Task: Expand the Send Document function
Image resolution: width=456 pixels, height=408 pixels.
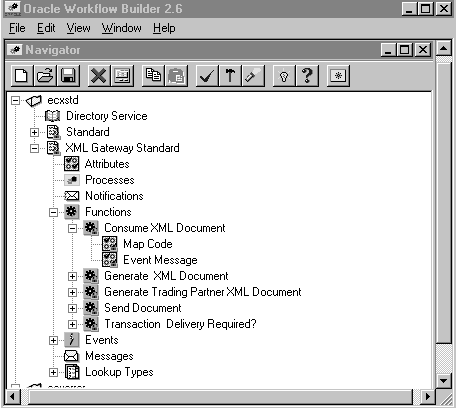Action: tap(72, 308)
